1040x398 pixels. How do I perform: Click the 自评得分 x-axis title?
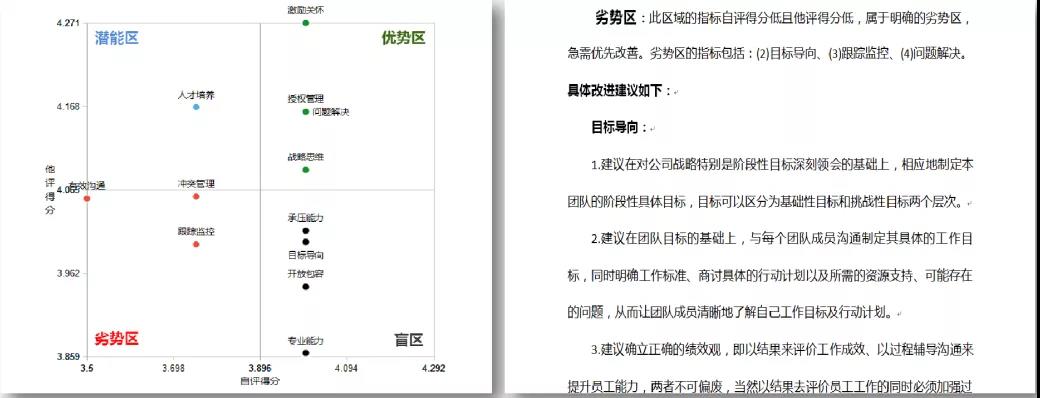coord(260,381)
